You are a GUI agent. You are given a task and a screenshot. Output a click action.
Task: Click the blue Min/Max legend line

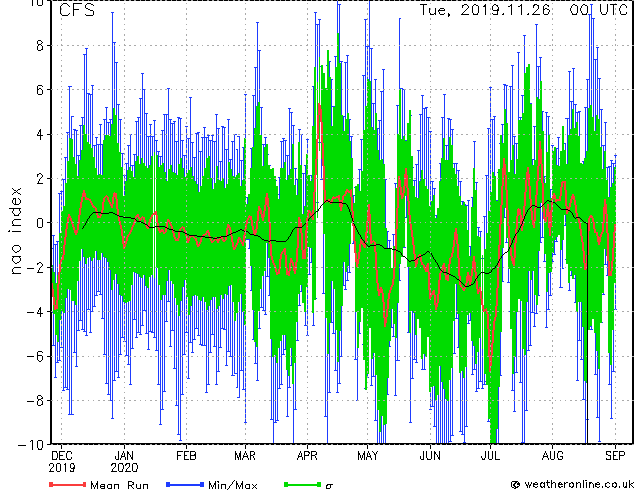[x=185, y=484]
